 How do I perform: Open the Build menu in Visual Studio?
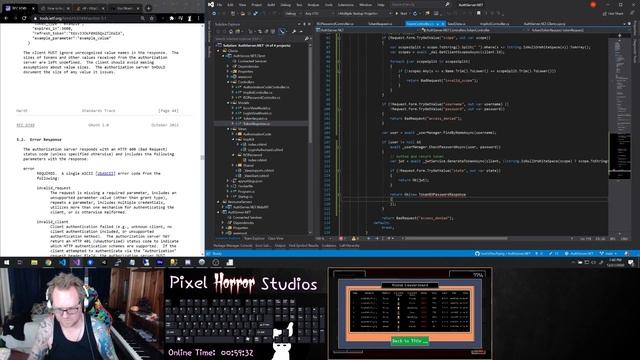(x=271, y=5)
